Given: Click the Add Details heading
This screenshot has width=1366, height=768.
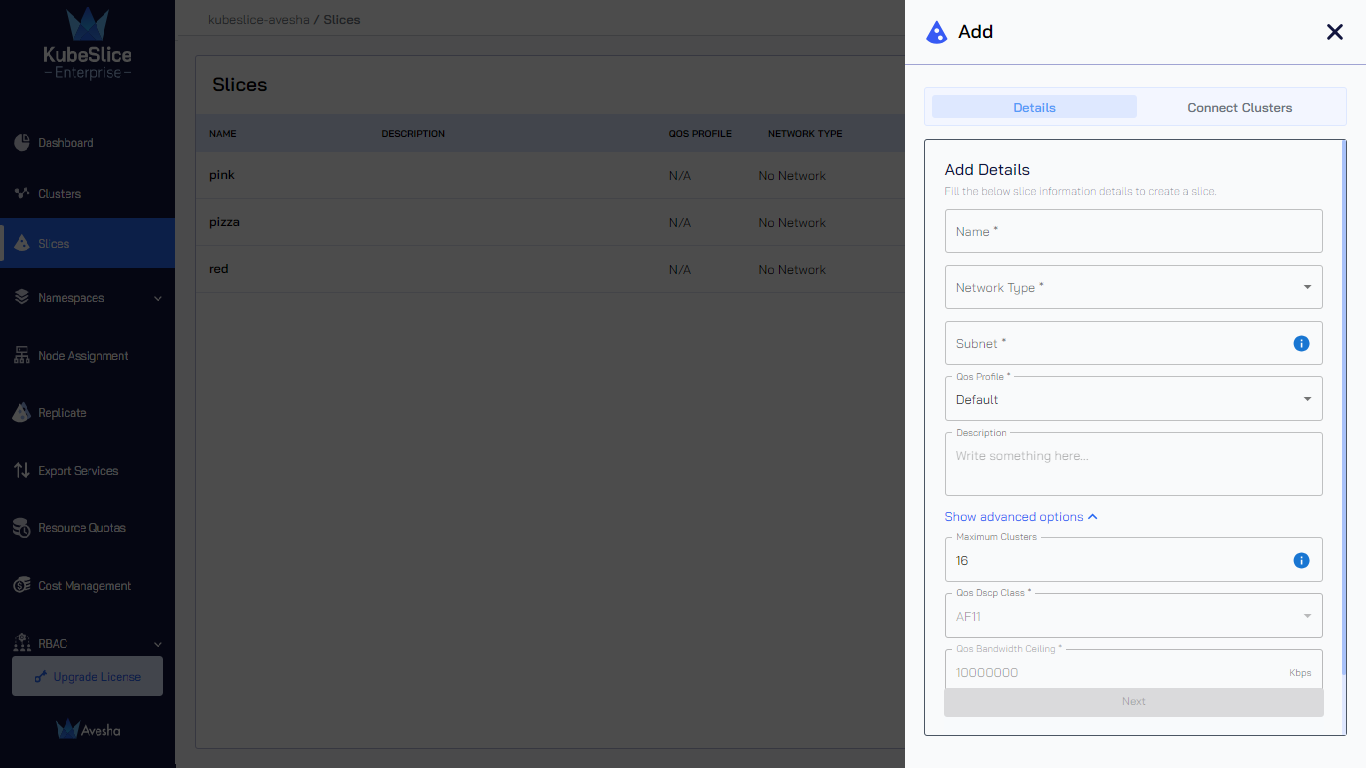Looking at the screenshot, I should click(x=987, y=170).
